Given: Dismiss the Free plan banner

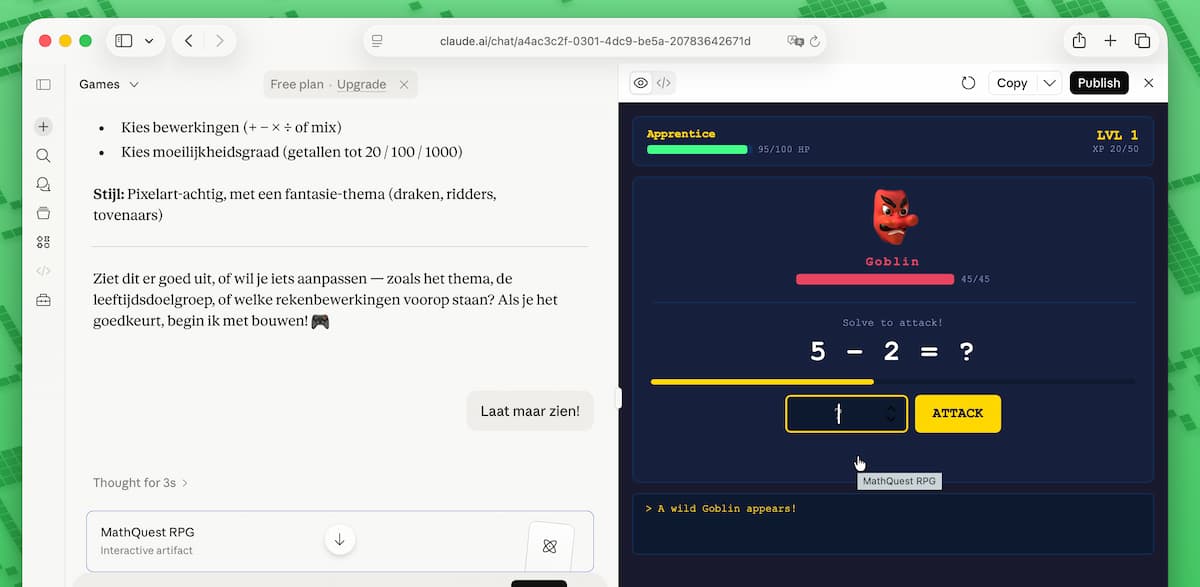Looking at the screenshot, I should pyautogui.click(x=404, y=85).
